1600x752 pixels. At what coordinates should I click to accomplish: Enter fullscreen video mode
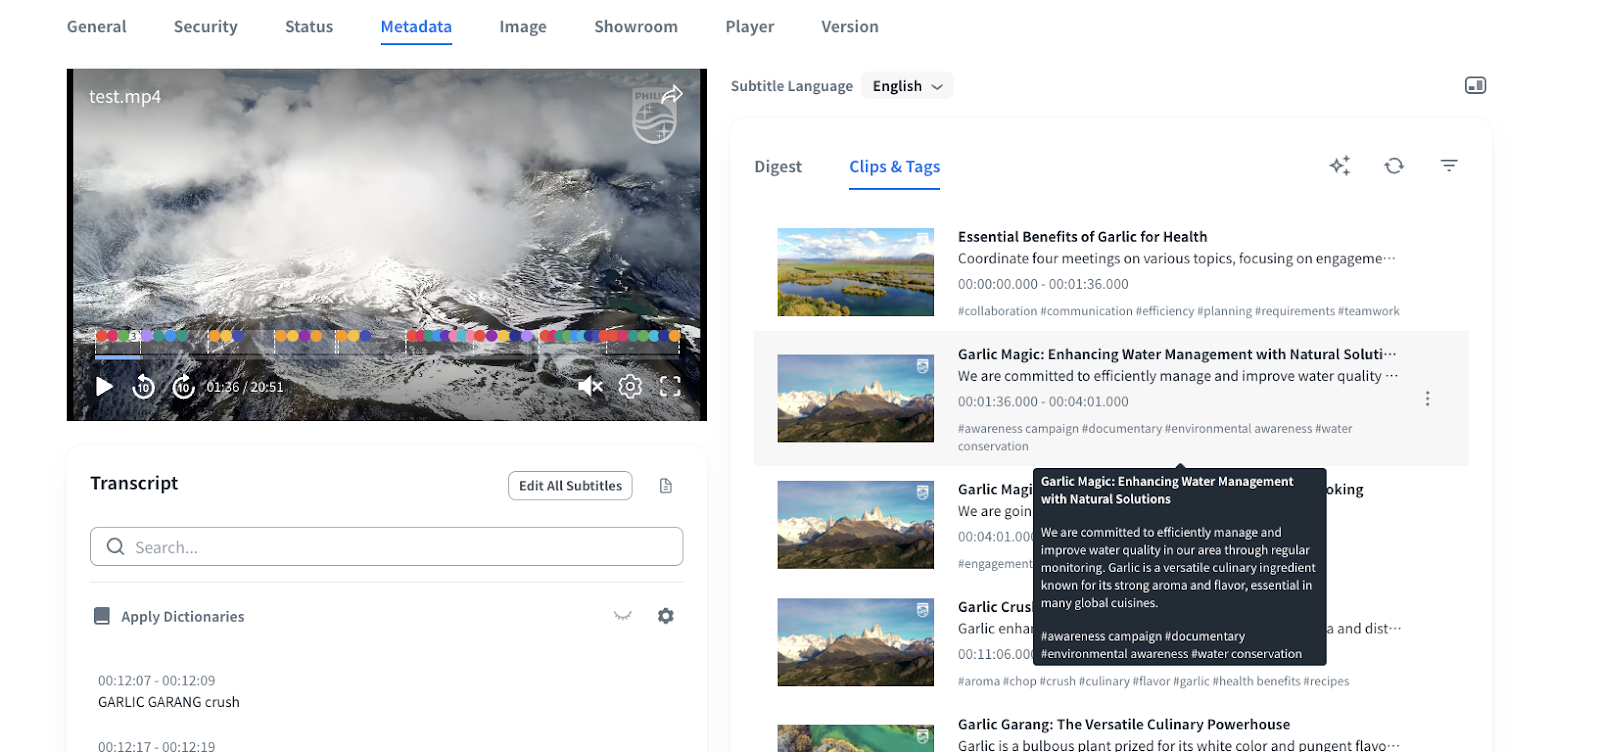click(670, 387)
